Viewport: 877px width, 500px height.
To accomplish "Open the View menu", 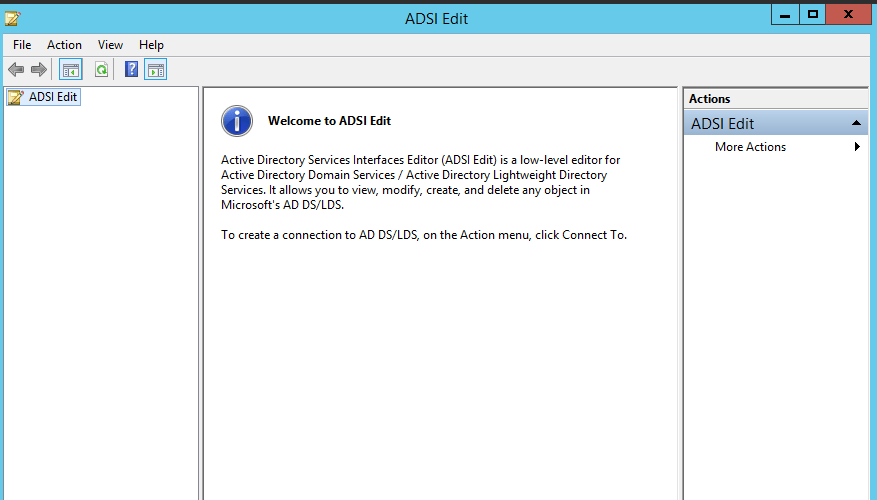I will [110, 45].
